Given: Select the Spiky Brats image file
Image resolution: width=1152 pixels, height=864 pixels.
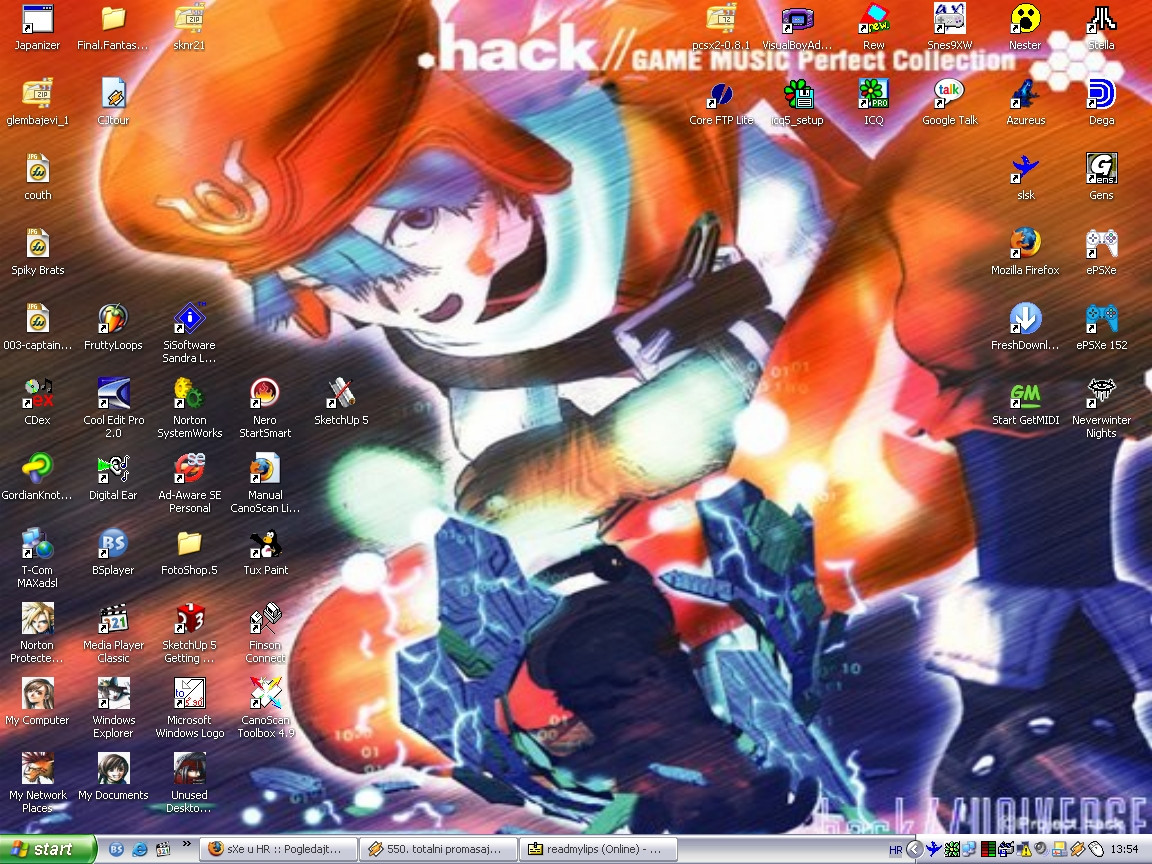Looking at the screenshot, I should click(37, 252).
